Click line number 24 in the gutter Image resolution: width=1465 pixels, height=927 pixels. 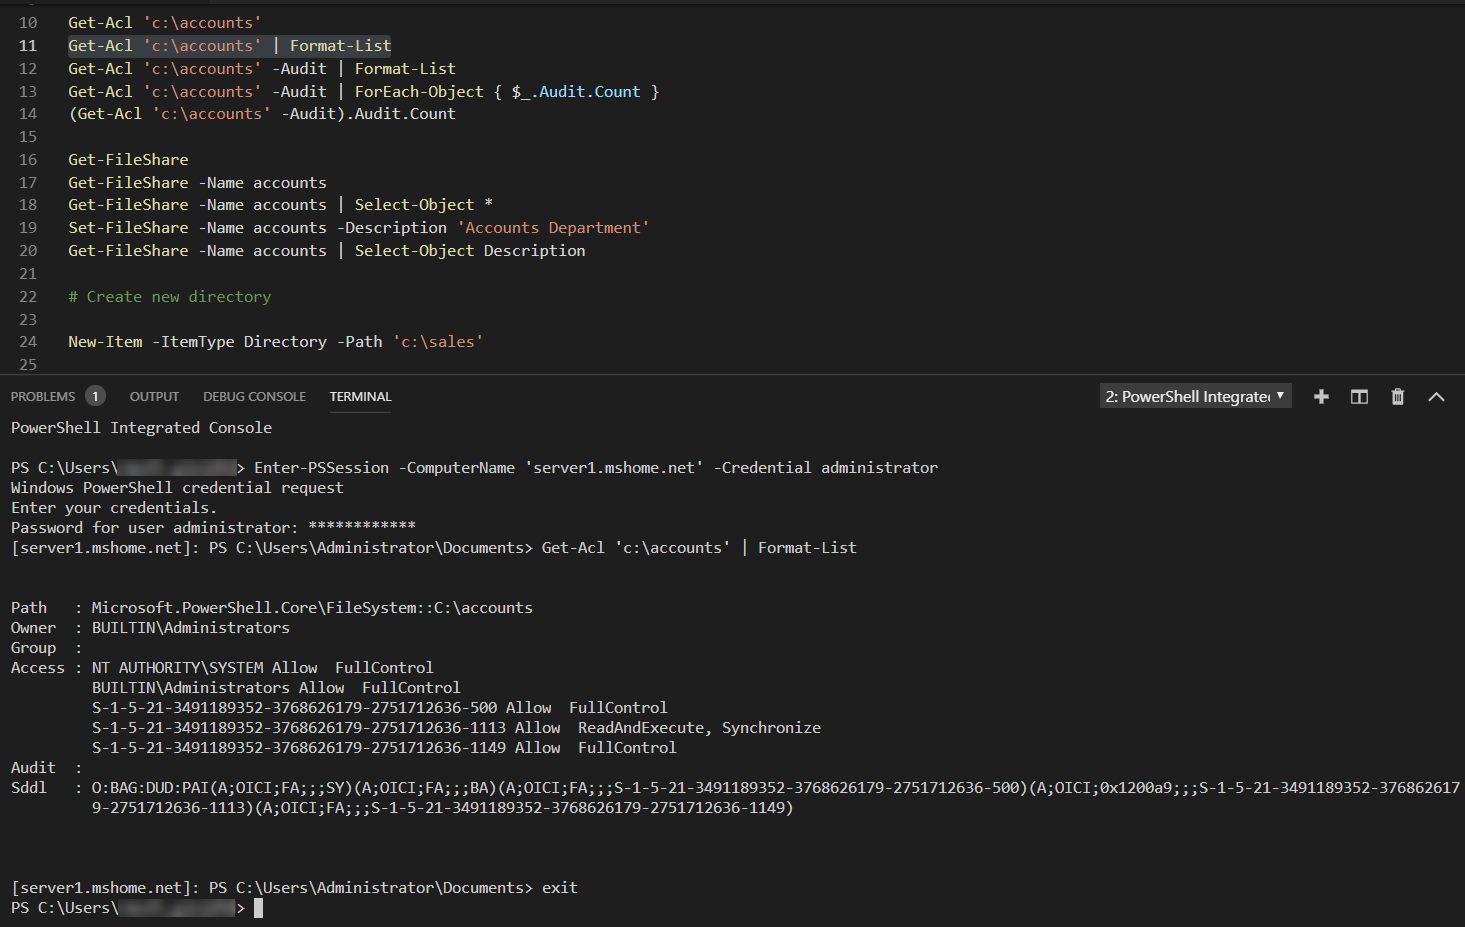tap(28, 342)
